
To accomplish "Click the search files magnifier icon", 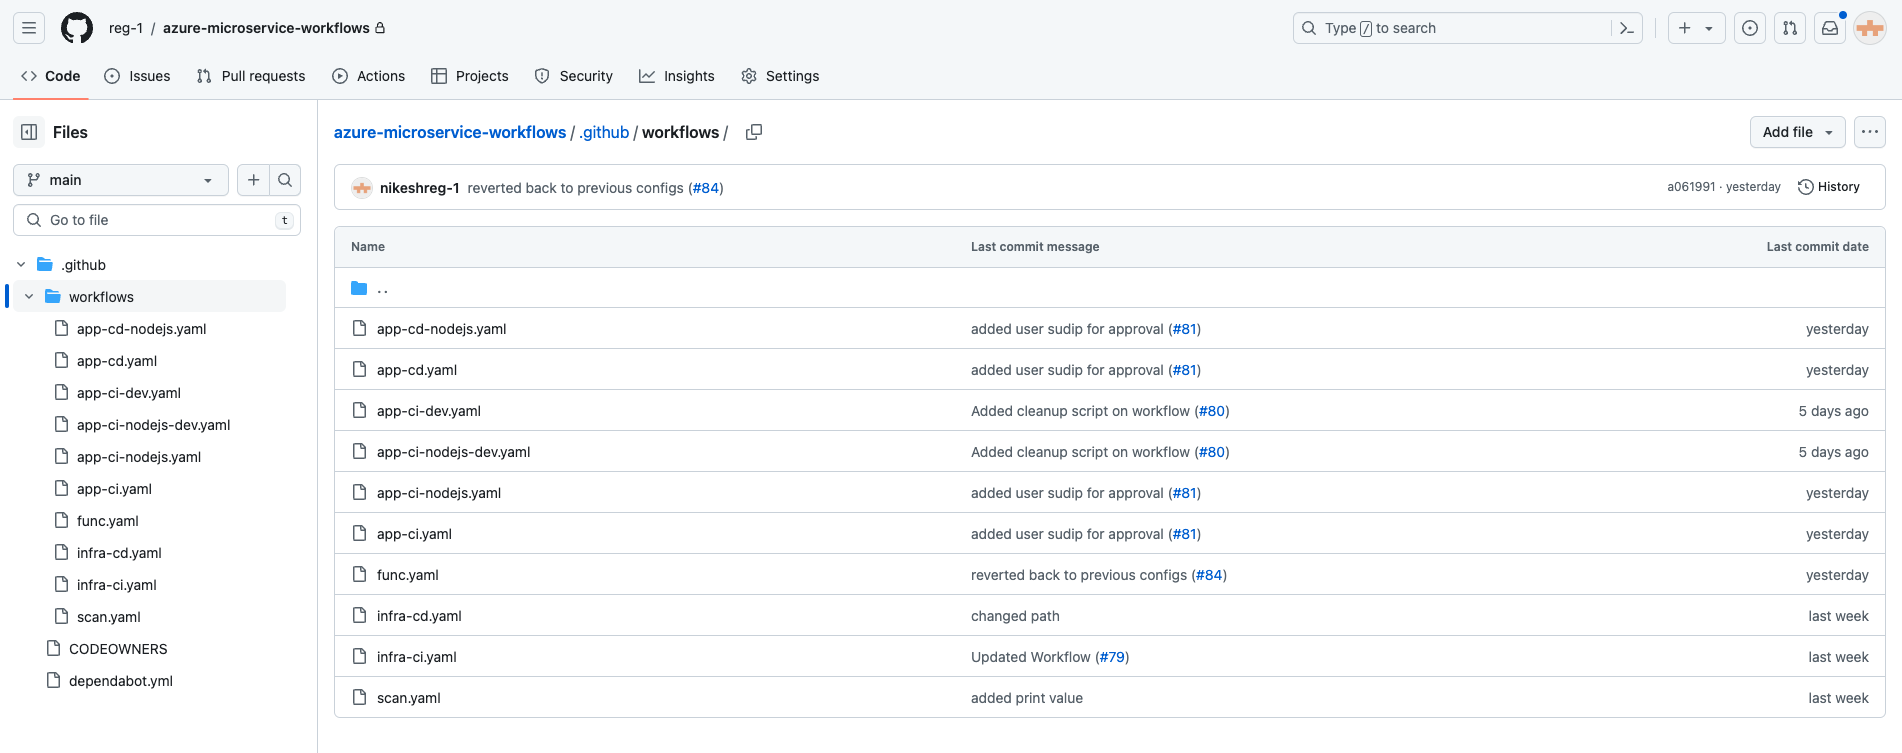I will pyautogui.click(x=285, y=180).
